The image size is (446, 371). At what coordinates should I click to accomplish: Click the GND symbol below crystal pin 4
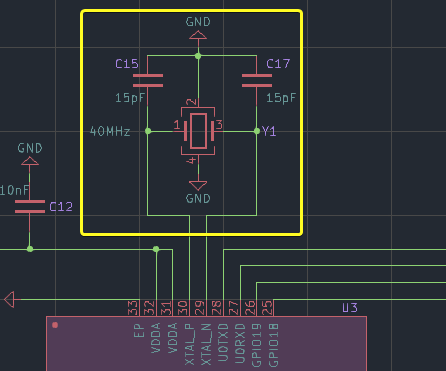(198, 185)
